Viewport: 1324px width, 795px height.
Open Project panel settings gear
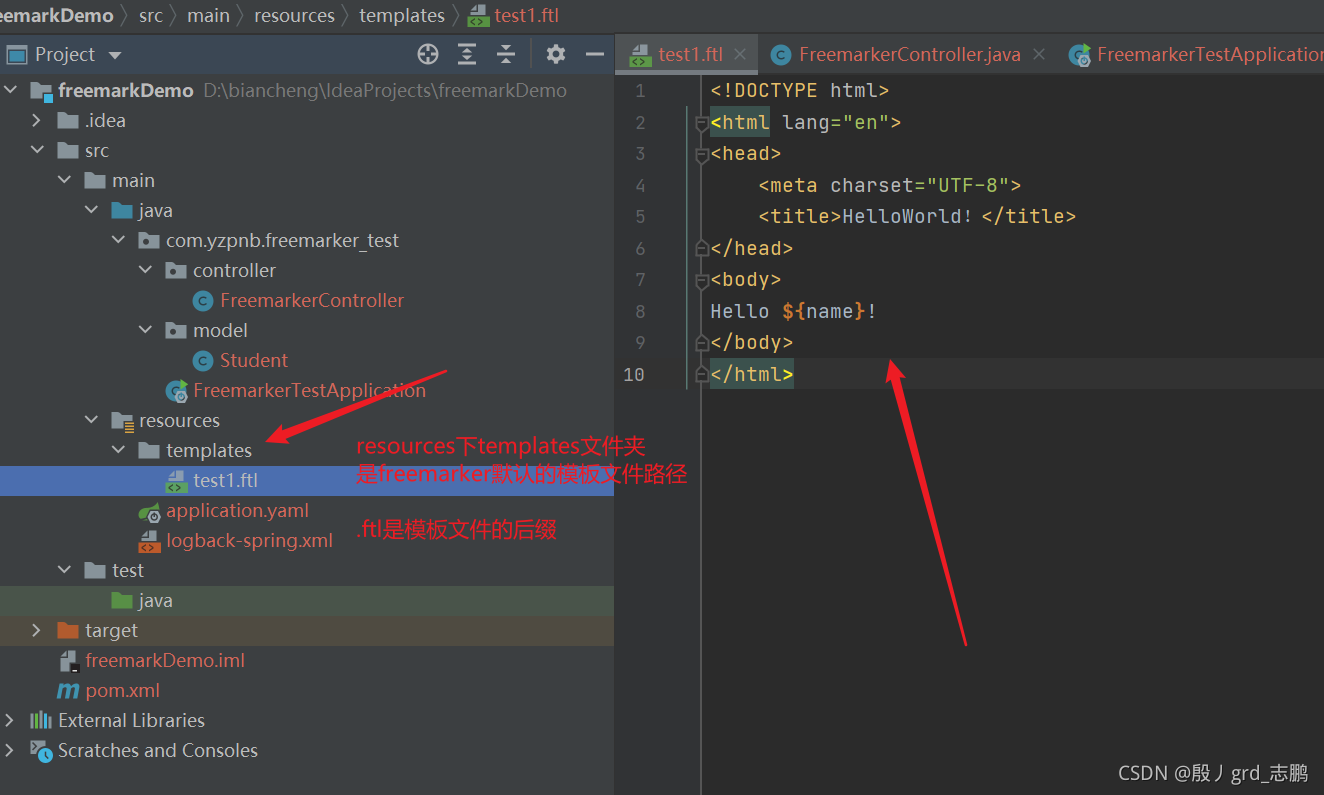(x=556, y=54)
